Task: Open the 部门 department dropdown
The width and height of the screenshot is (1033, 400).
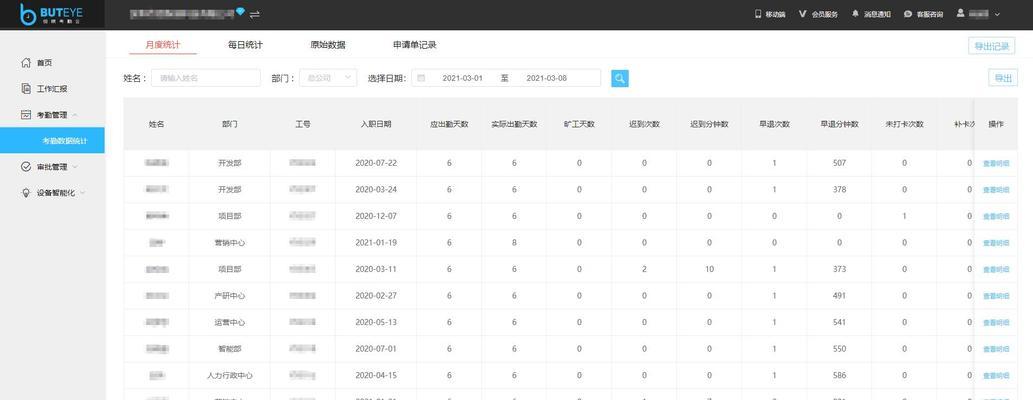Action: 328,78
